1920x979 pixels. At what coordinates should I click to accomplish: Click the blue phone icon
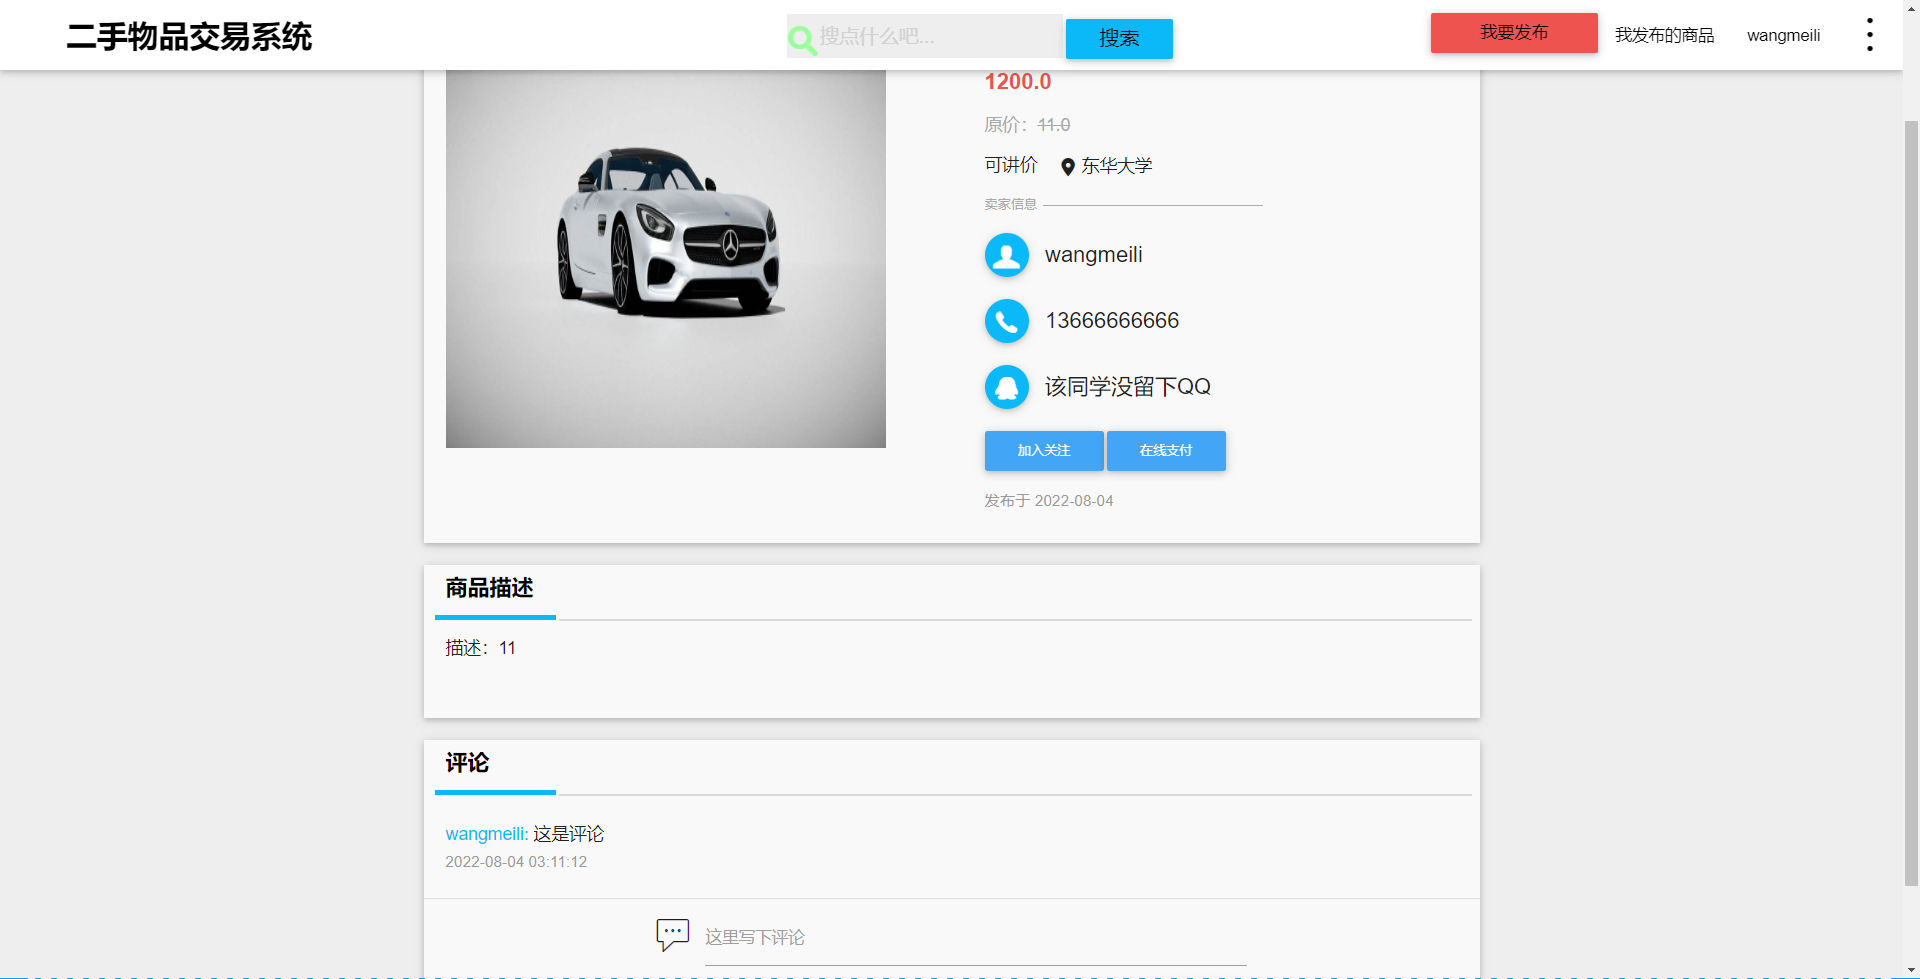[x=1006, y=321]
